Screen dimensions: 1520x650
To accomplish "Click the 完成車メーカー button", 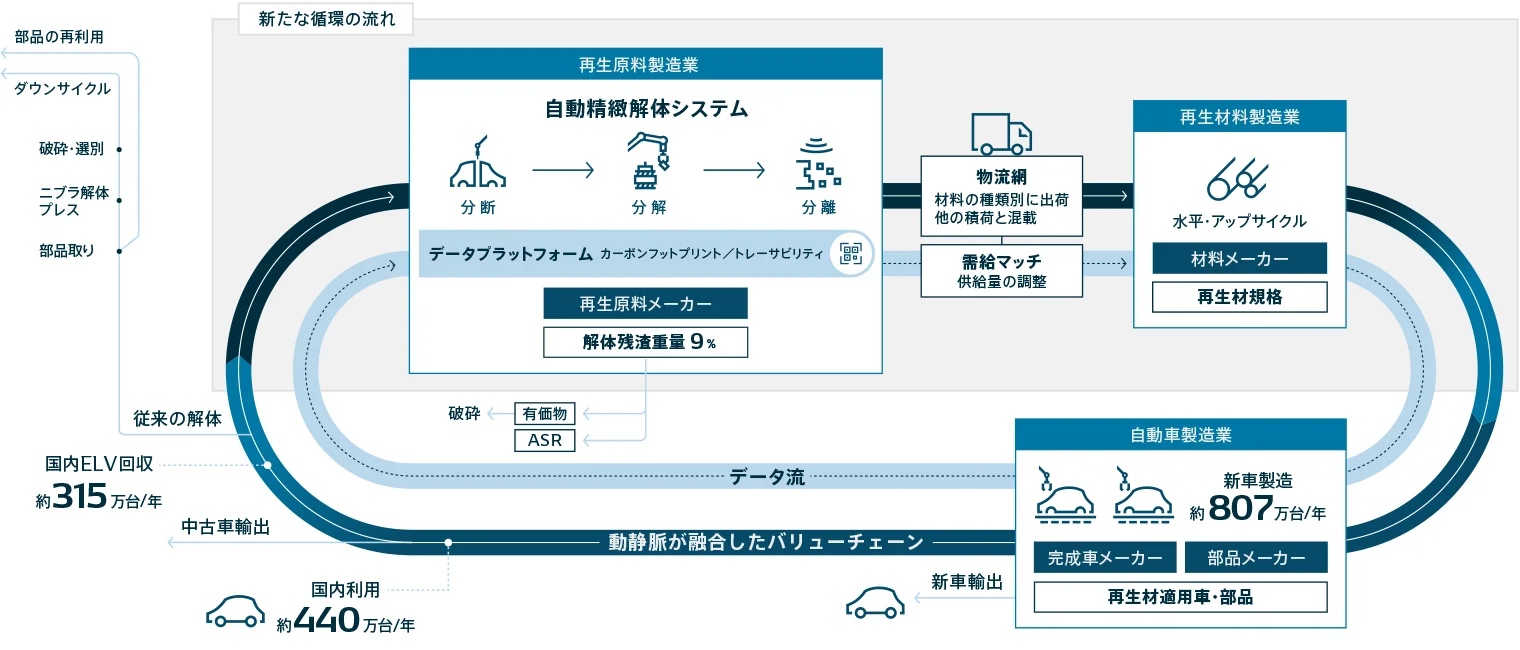I will click(x=1104, y=557).
